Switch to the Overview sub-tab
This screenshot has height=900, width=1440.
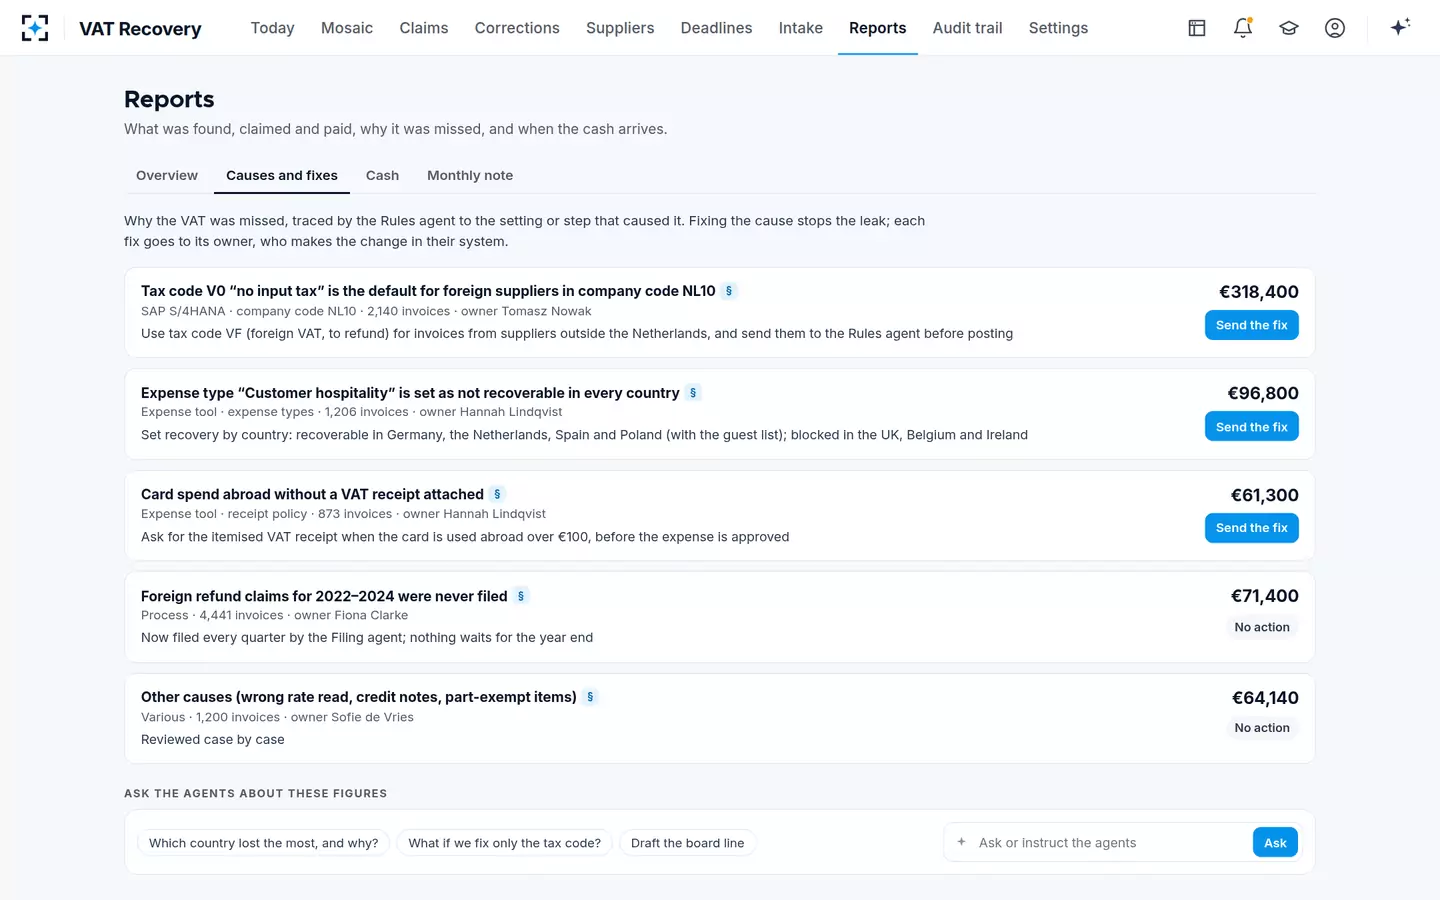pos(167,175)
